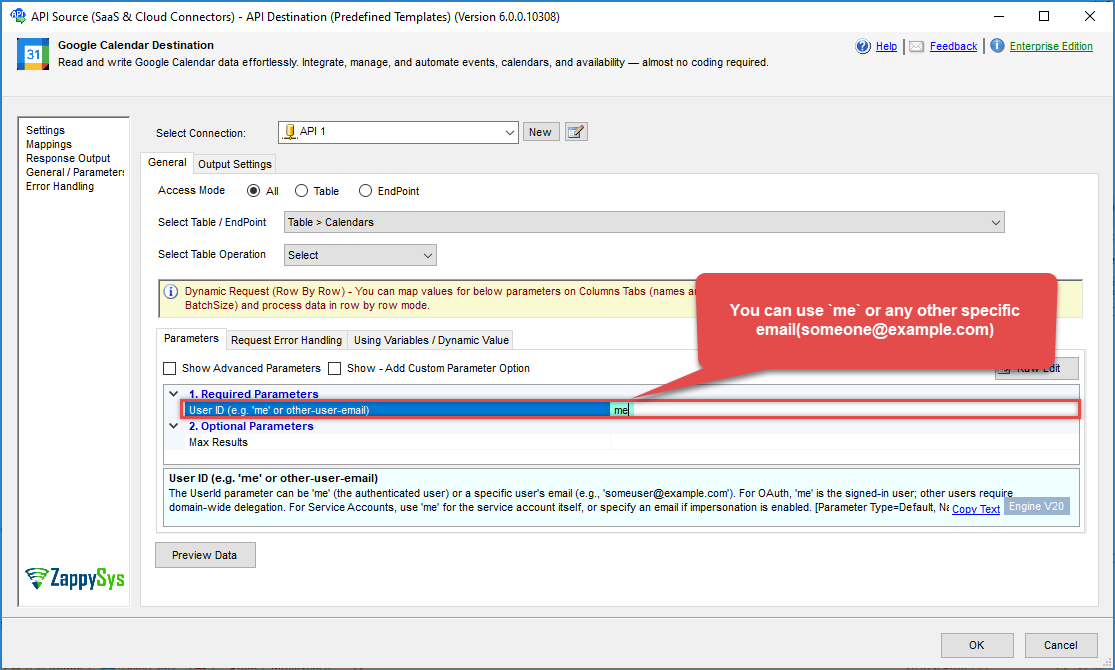The width and height of the screenshot is (1115, 670).
Task: Select the Table access mode radio button
Action: 301,191
